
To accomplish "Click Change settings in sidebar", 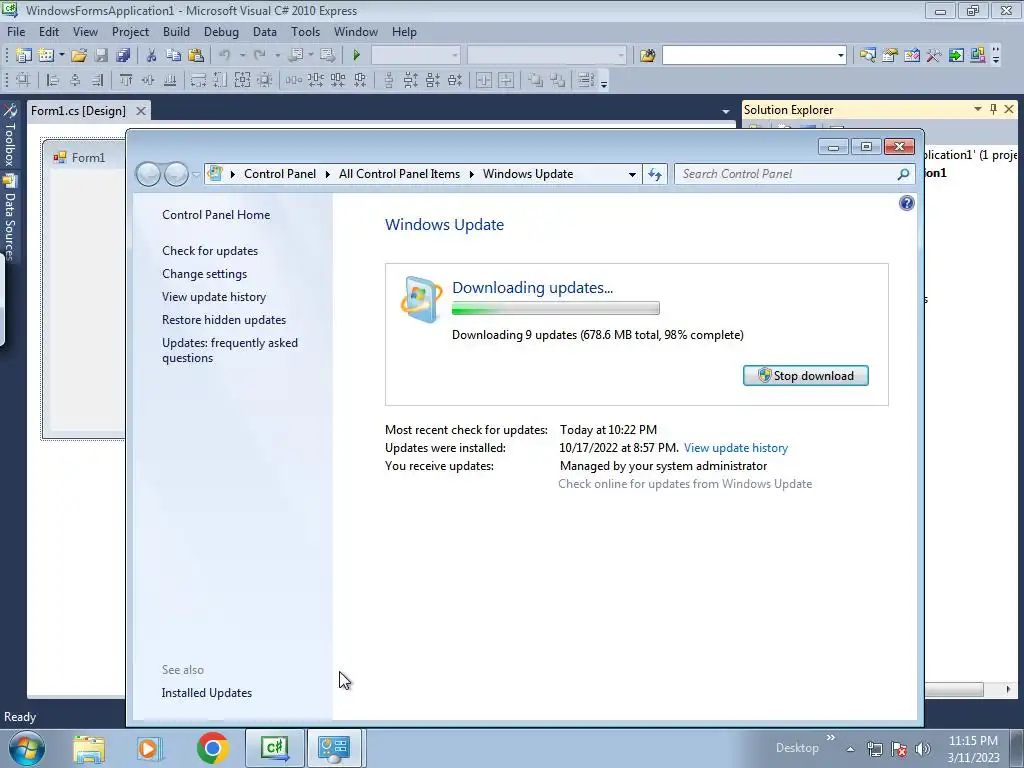I will click(x=204, y=274).
